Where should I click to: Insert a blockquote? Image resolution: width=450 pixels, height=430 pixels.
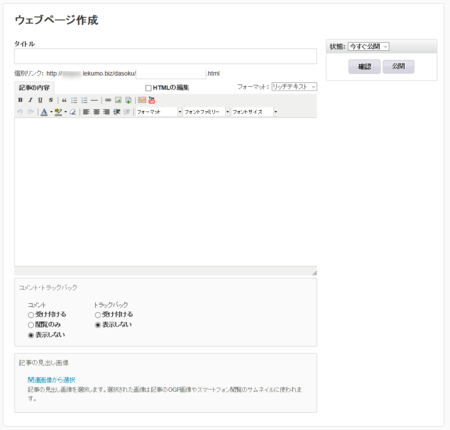(64, 100)
